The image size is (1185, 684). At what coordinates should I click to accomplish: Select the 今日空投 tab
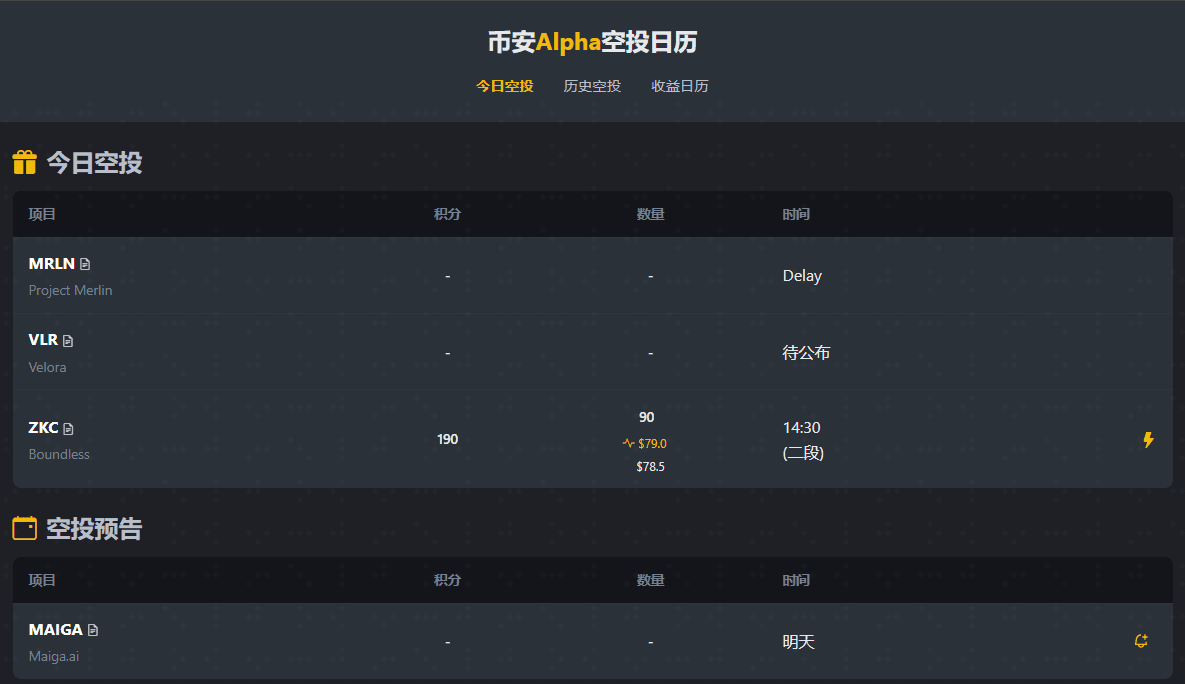(x=505, y=86)
